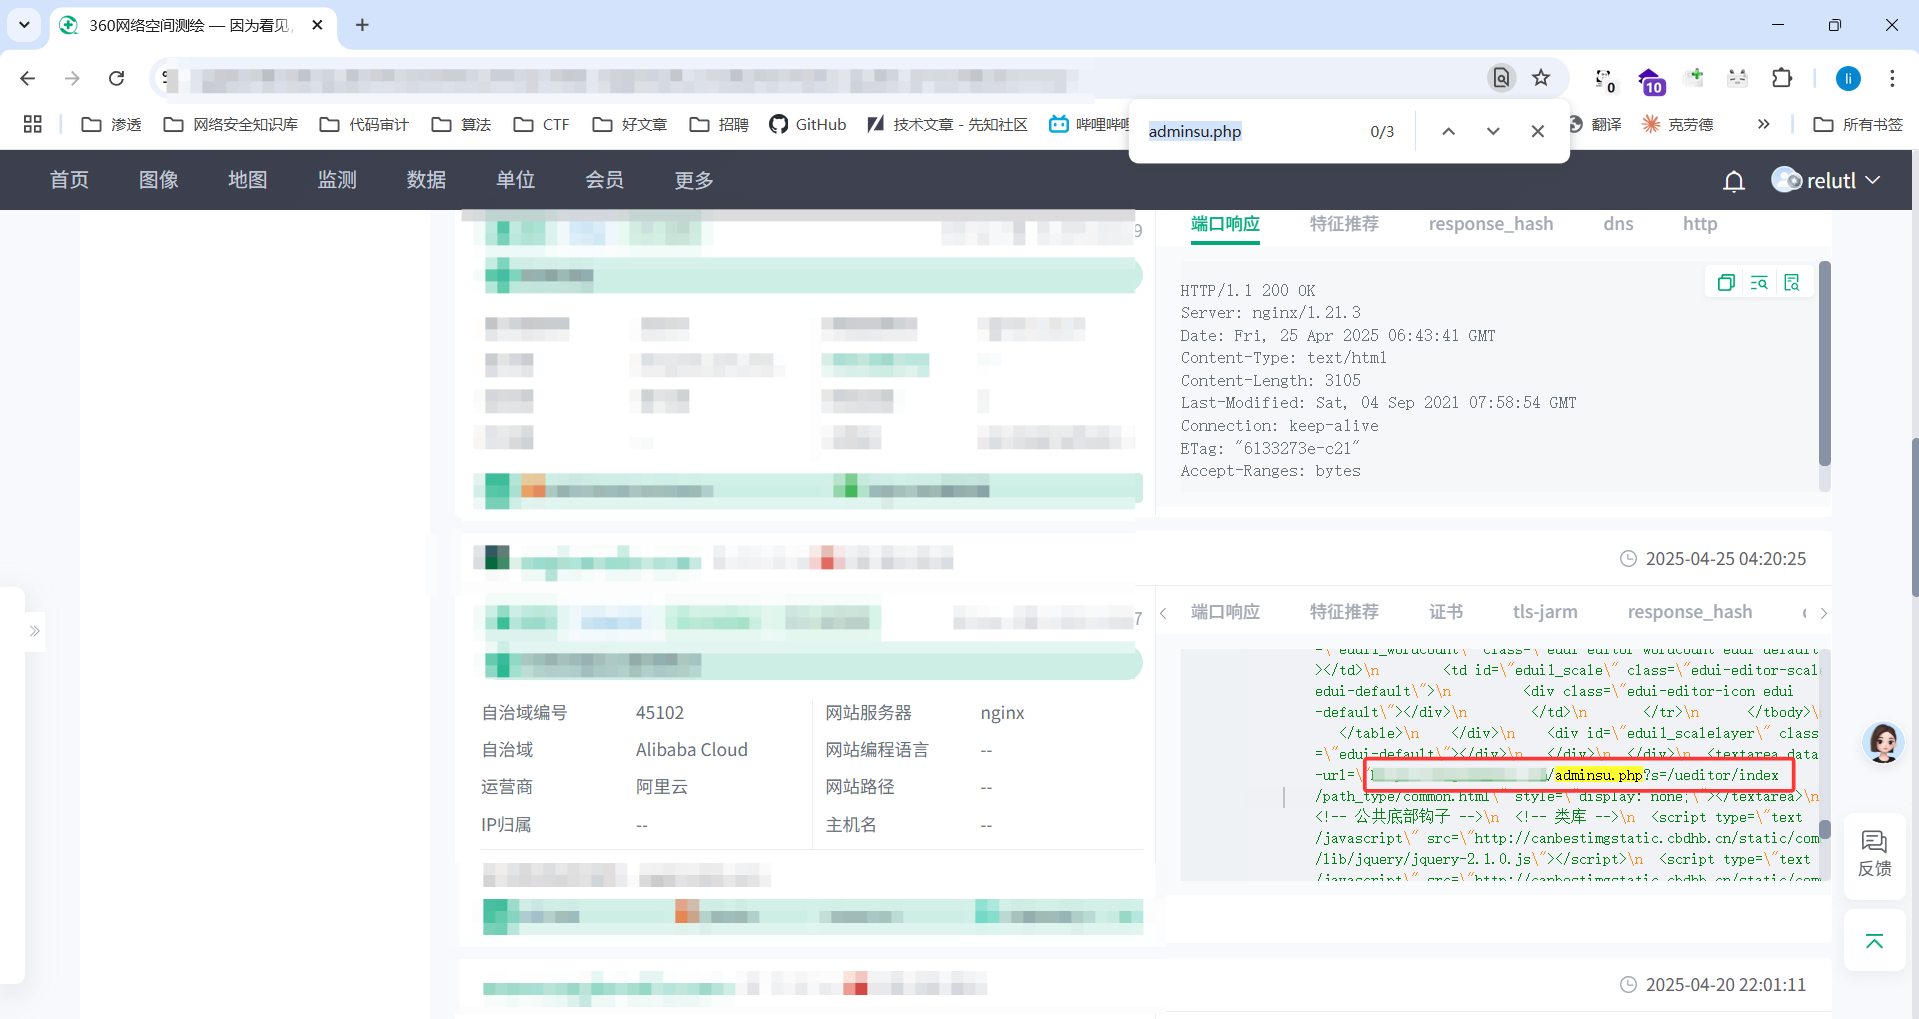Viewport: 1919px width, 1019px height.
Task: Open the 技术文章 - 先知社区 bookmark
Action: [x=947, y=124]
